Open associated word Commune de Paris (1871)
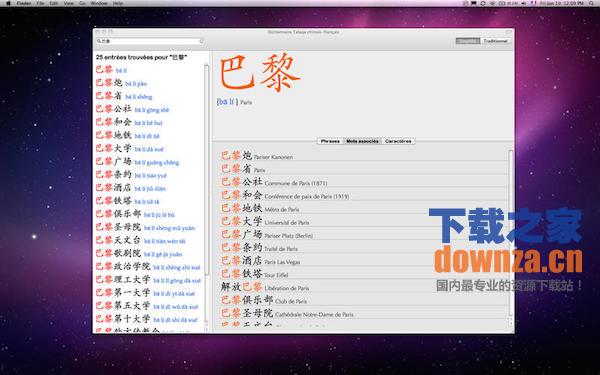This screenshot has height=375, width=600. [274, 182]
